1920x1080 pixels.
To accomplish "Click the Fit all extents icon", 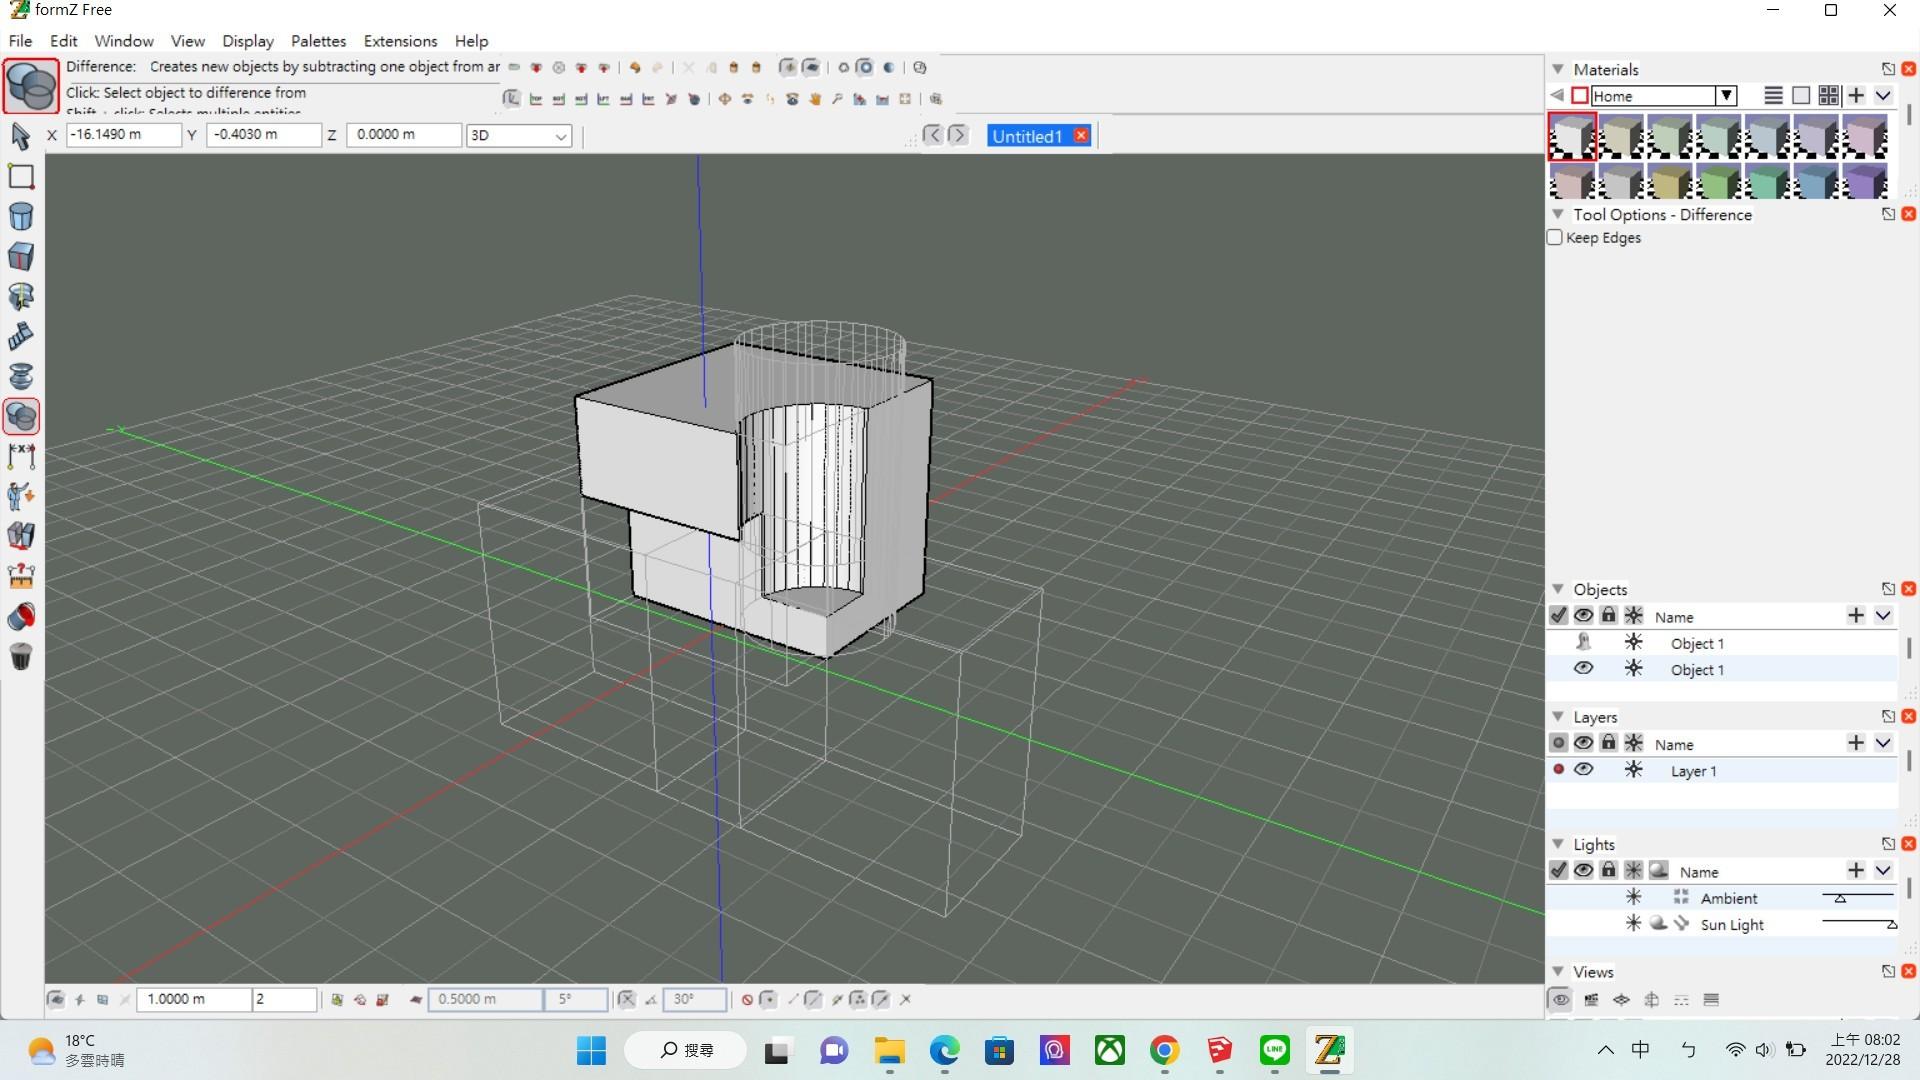I will tap(905, 99).
